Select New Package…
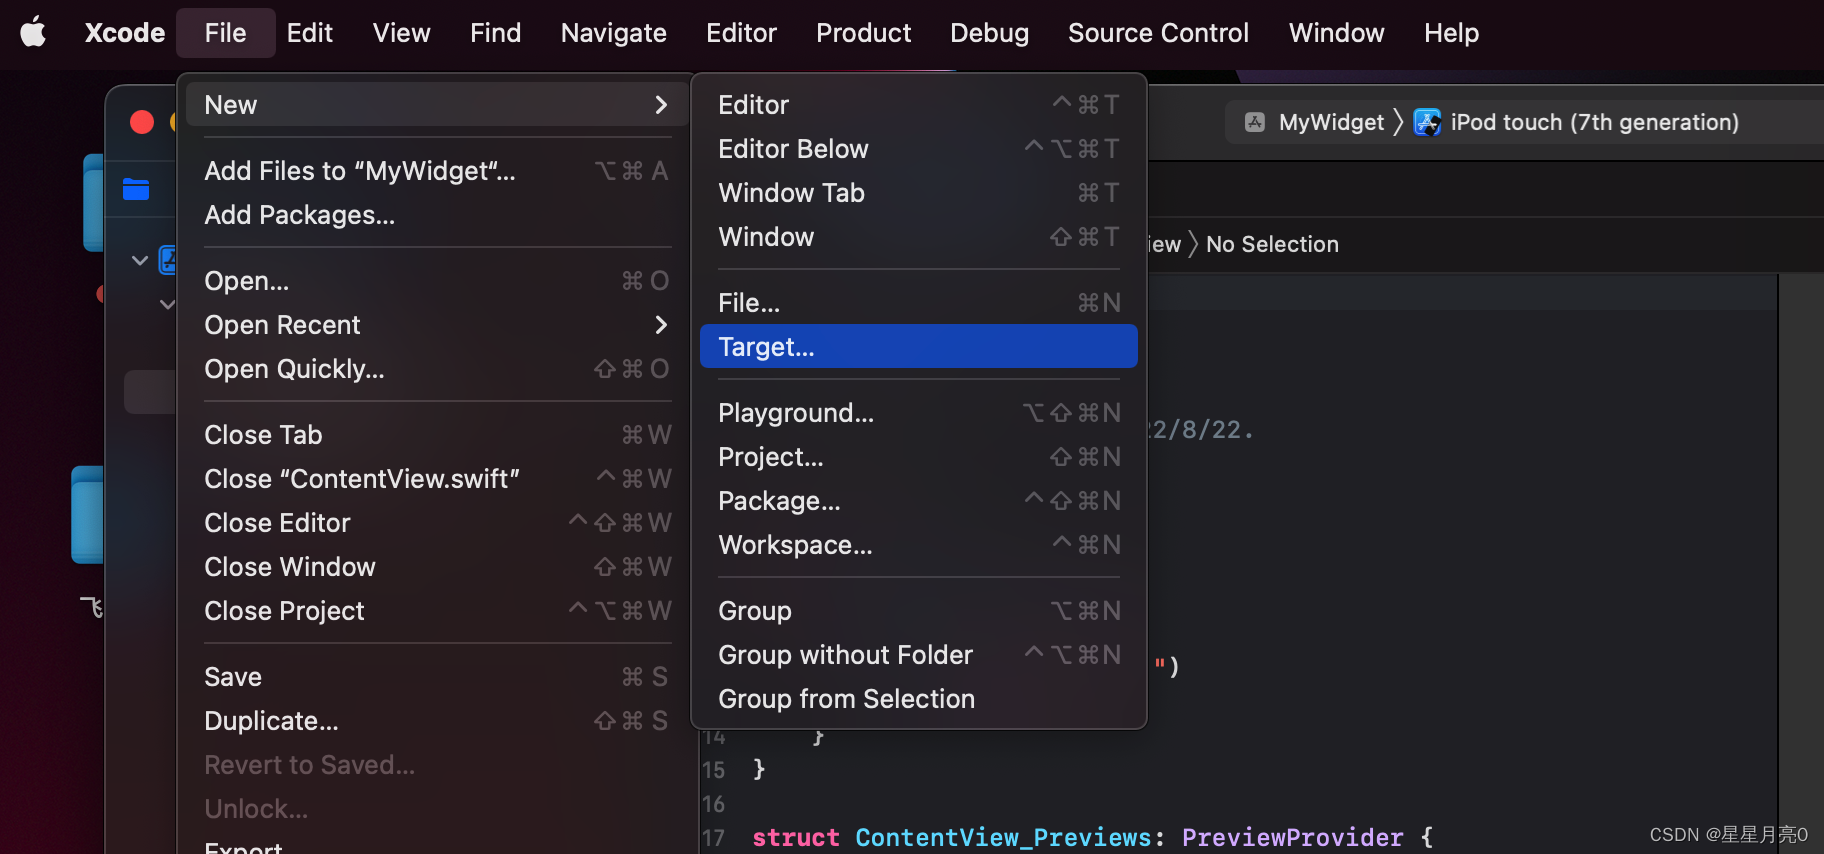 click(919, 501)
